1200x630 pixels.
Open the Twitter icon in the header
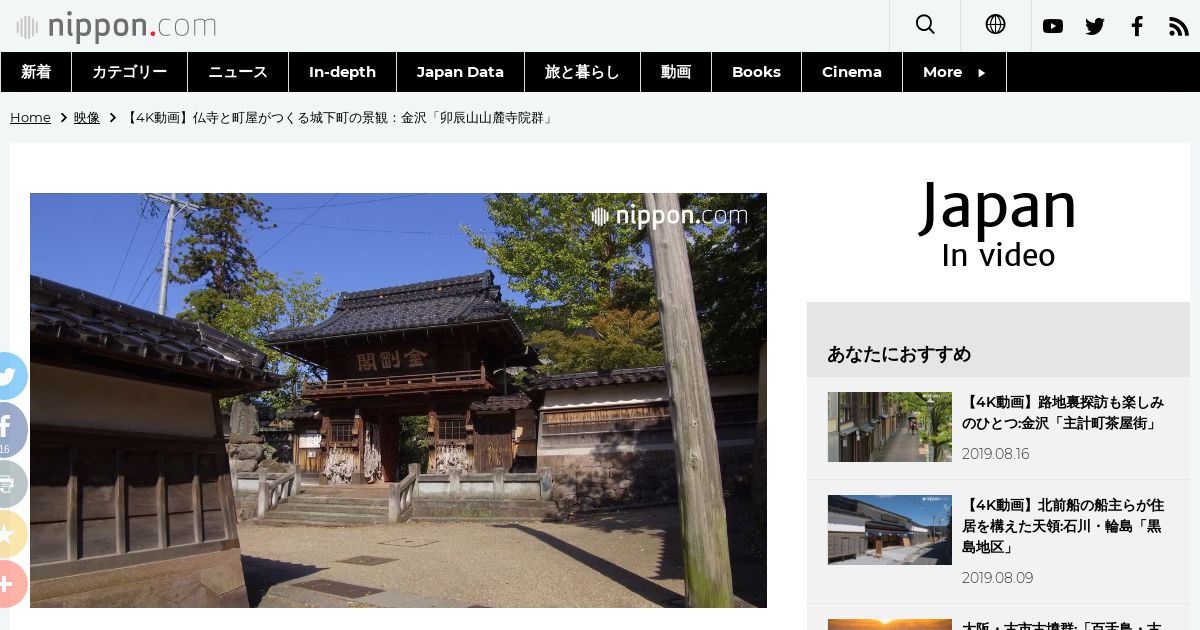[1095, 27]
